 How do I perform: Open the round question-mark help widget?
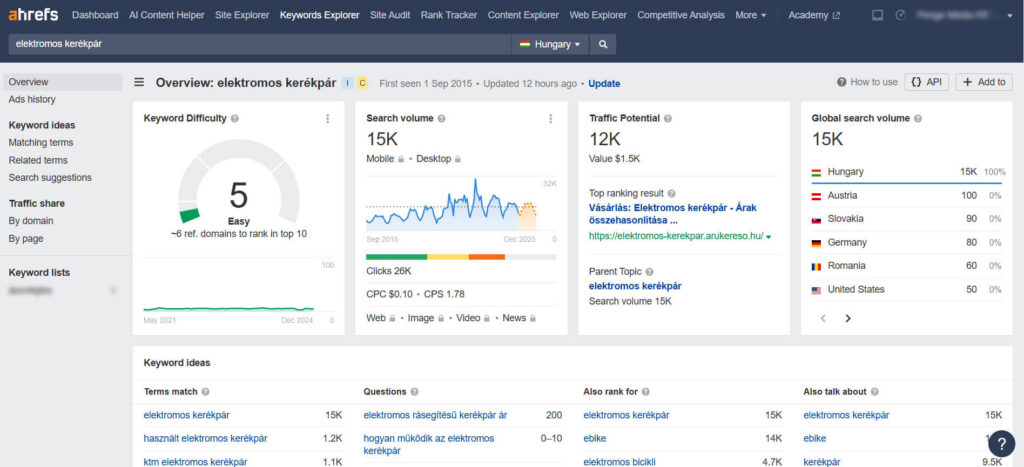(x=1001, y=443)
